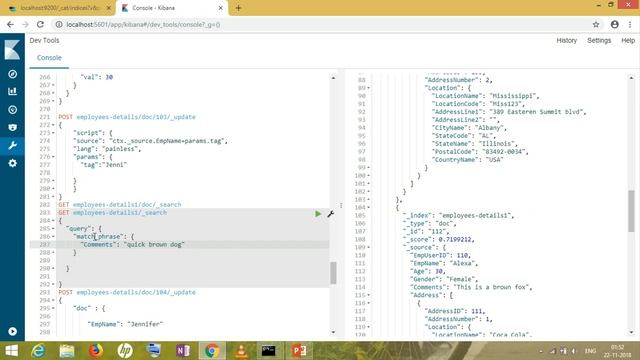Open the command prompt from the taskbar

click(269, 351)
